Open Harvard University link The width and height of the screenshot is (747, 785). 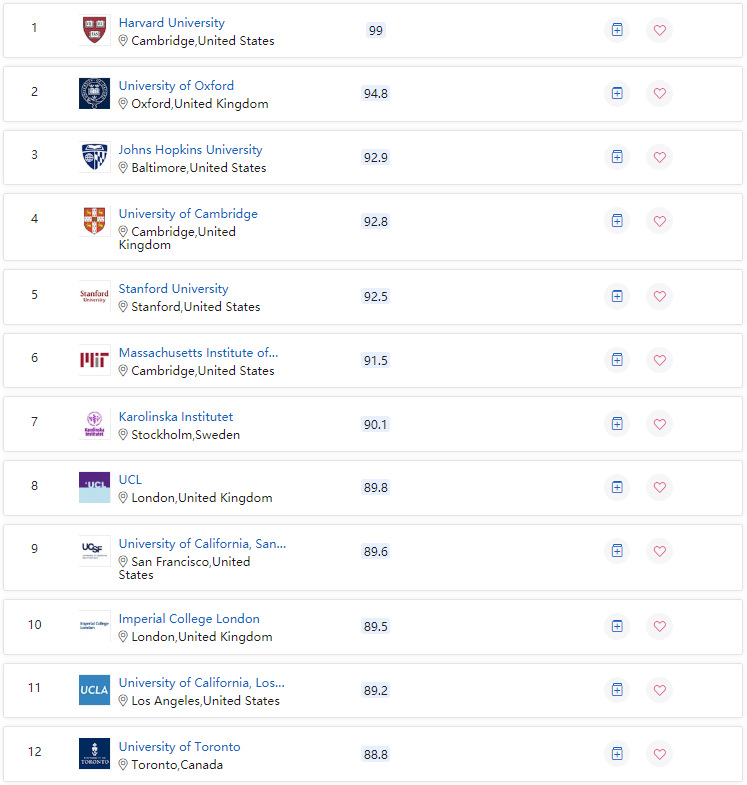(172, 23)
